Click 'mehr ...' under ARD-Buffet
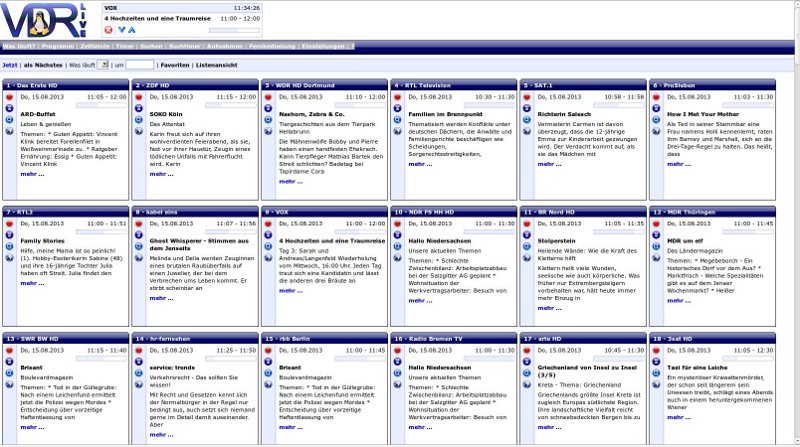This screenshot has height=447, width=800. point(32,174)
